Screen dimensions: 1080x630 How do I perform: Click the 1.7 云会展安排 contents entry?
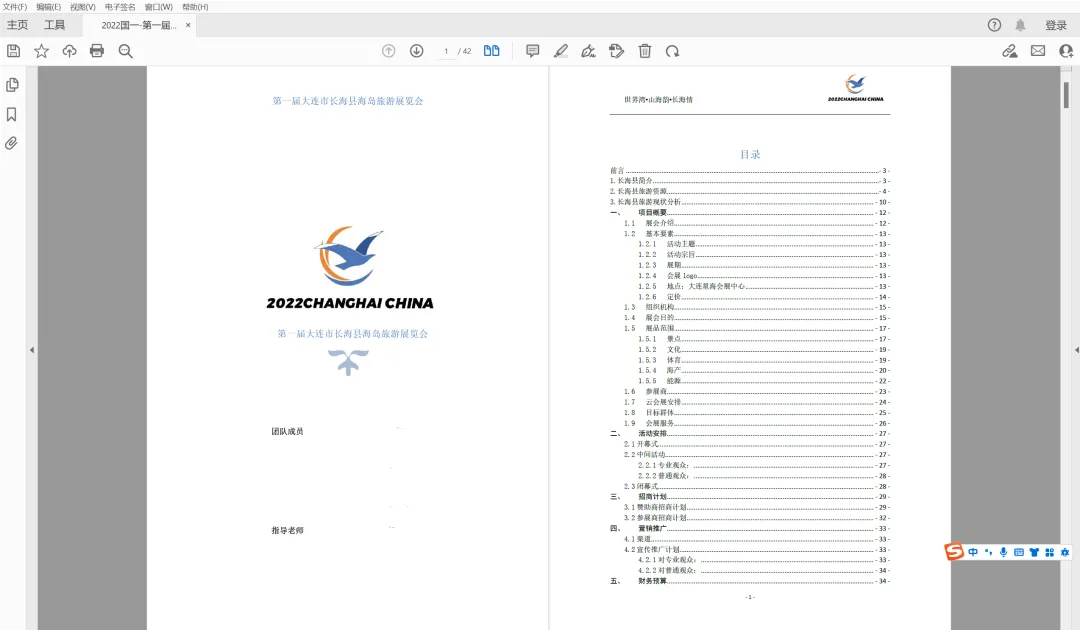click(756, 402)
